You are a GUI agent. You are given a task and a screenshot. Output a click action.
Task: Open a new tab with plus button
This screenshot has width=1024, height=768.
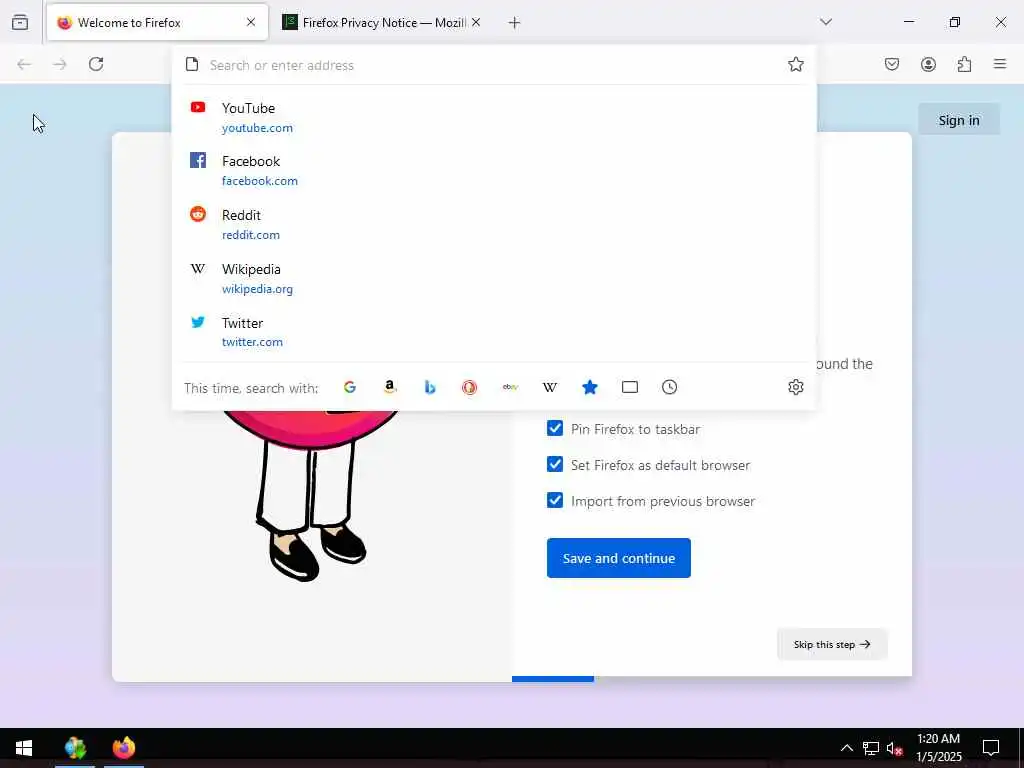tap(515, 23)
